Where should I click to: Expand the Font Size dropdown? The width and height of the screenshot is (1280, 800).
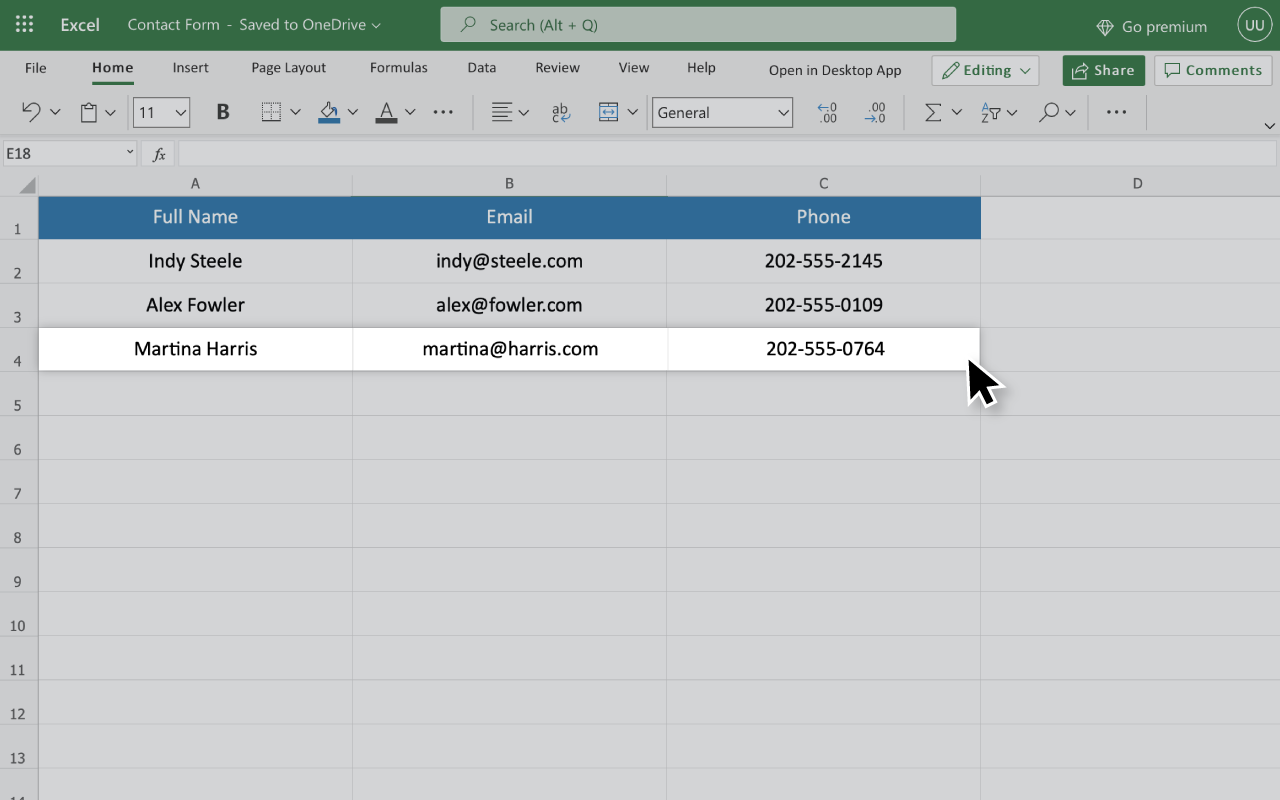[x=181, y=112]
